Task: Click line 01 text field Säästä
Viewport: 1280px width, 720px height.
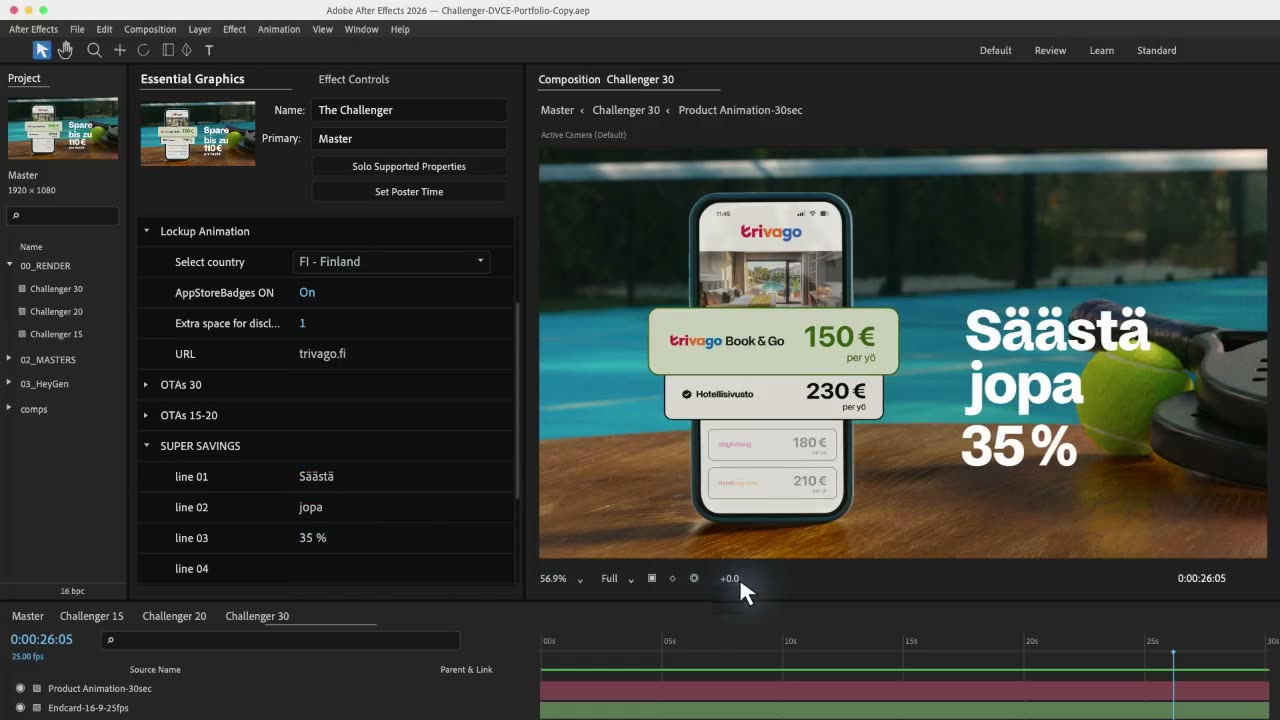Action: point(316,477)
